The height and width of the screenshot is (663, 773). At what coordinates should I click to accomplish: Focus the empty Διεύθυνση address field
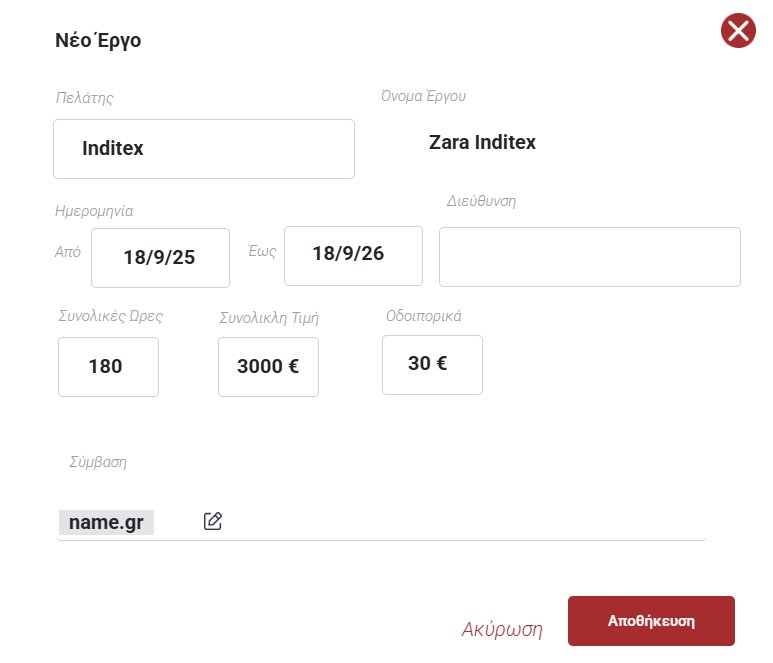click(590, 257)
